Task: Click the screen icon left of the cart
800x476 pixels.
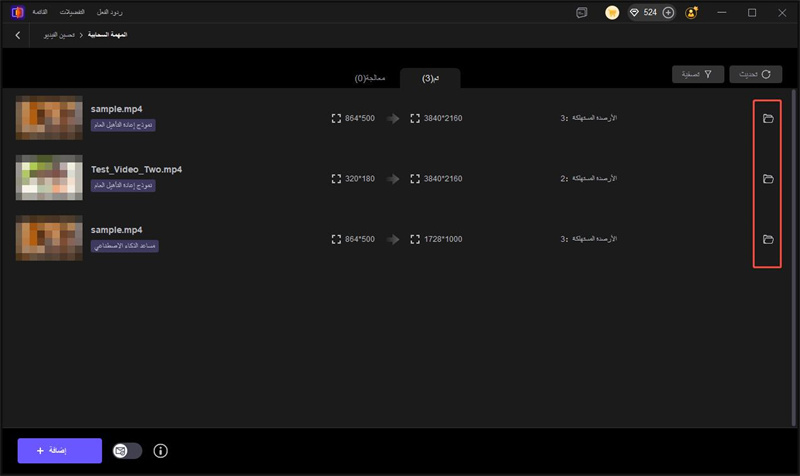Action: pyautogui.click(x=582, y=13)
